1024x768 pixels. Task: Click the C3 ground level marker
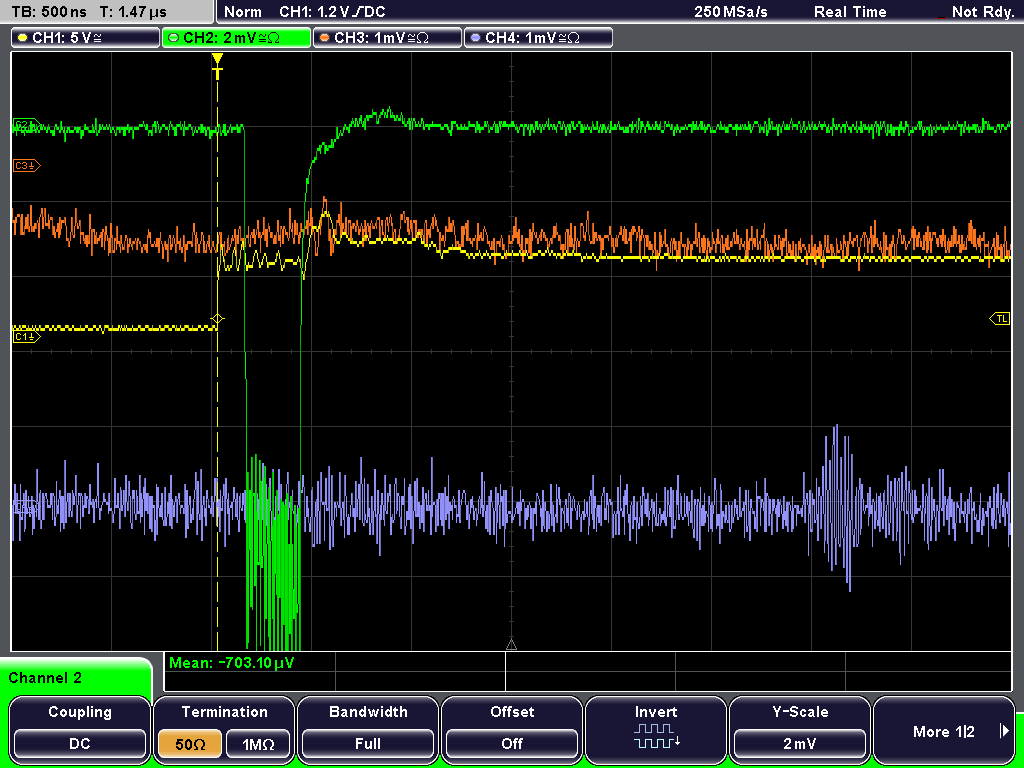point(27,166)
